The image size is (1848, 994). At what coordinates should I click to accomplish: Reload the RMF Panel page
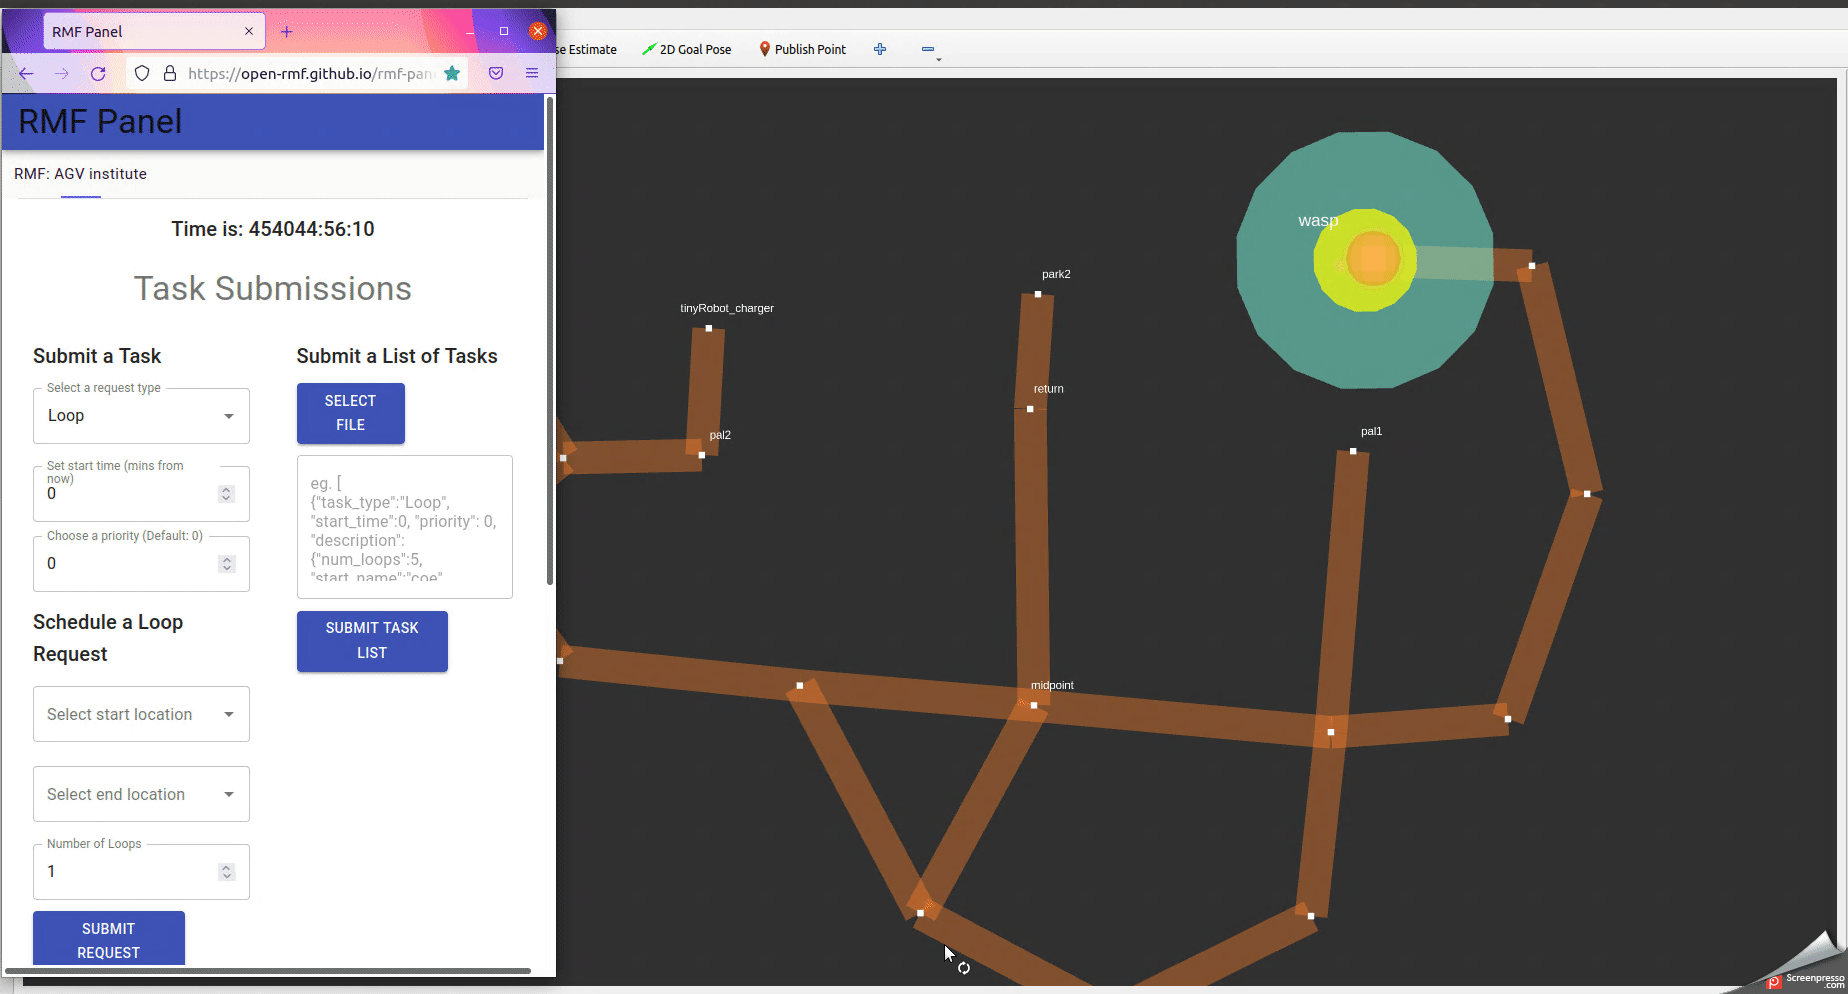98,73
